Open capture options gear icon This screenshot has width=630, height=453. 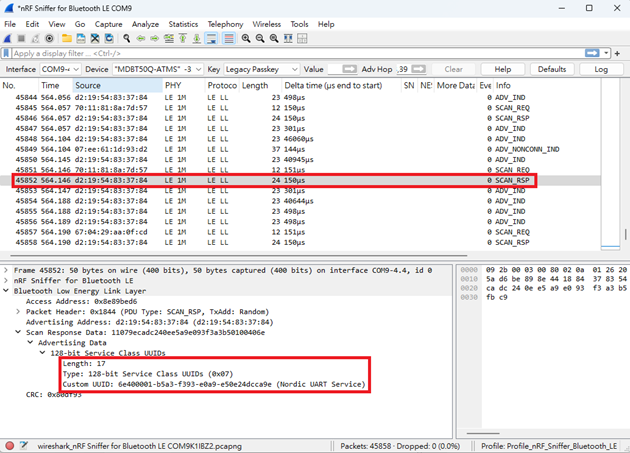pos(49,38)
